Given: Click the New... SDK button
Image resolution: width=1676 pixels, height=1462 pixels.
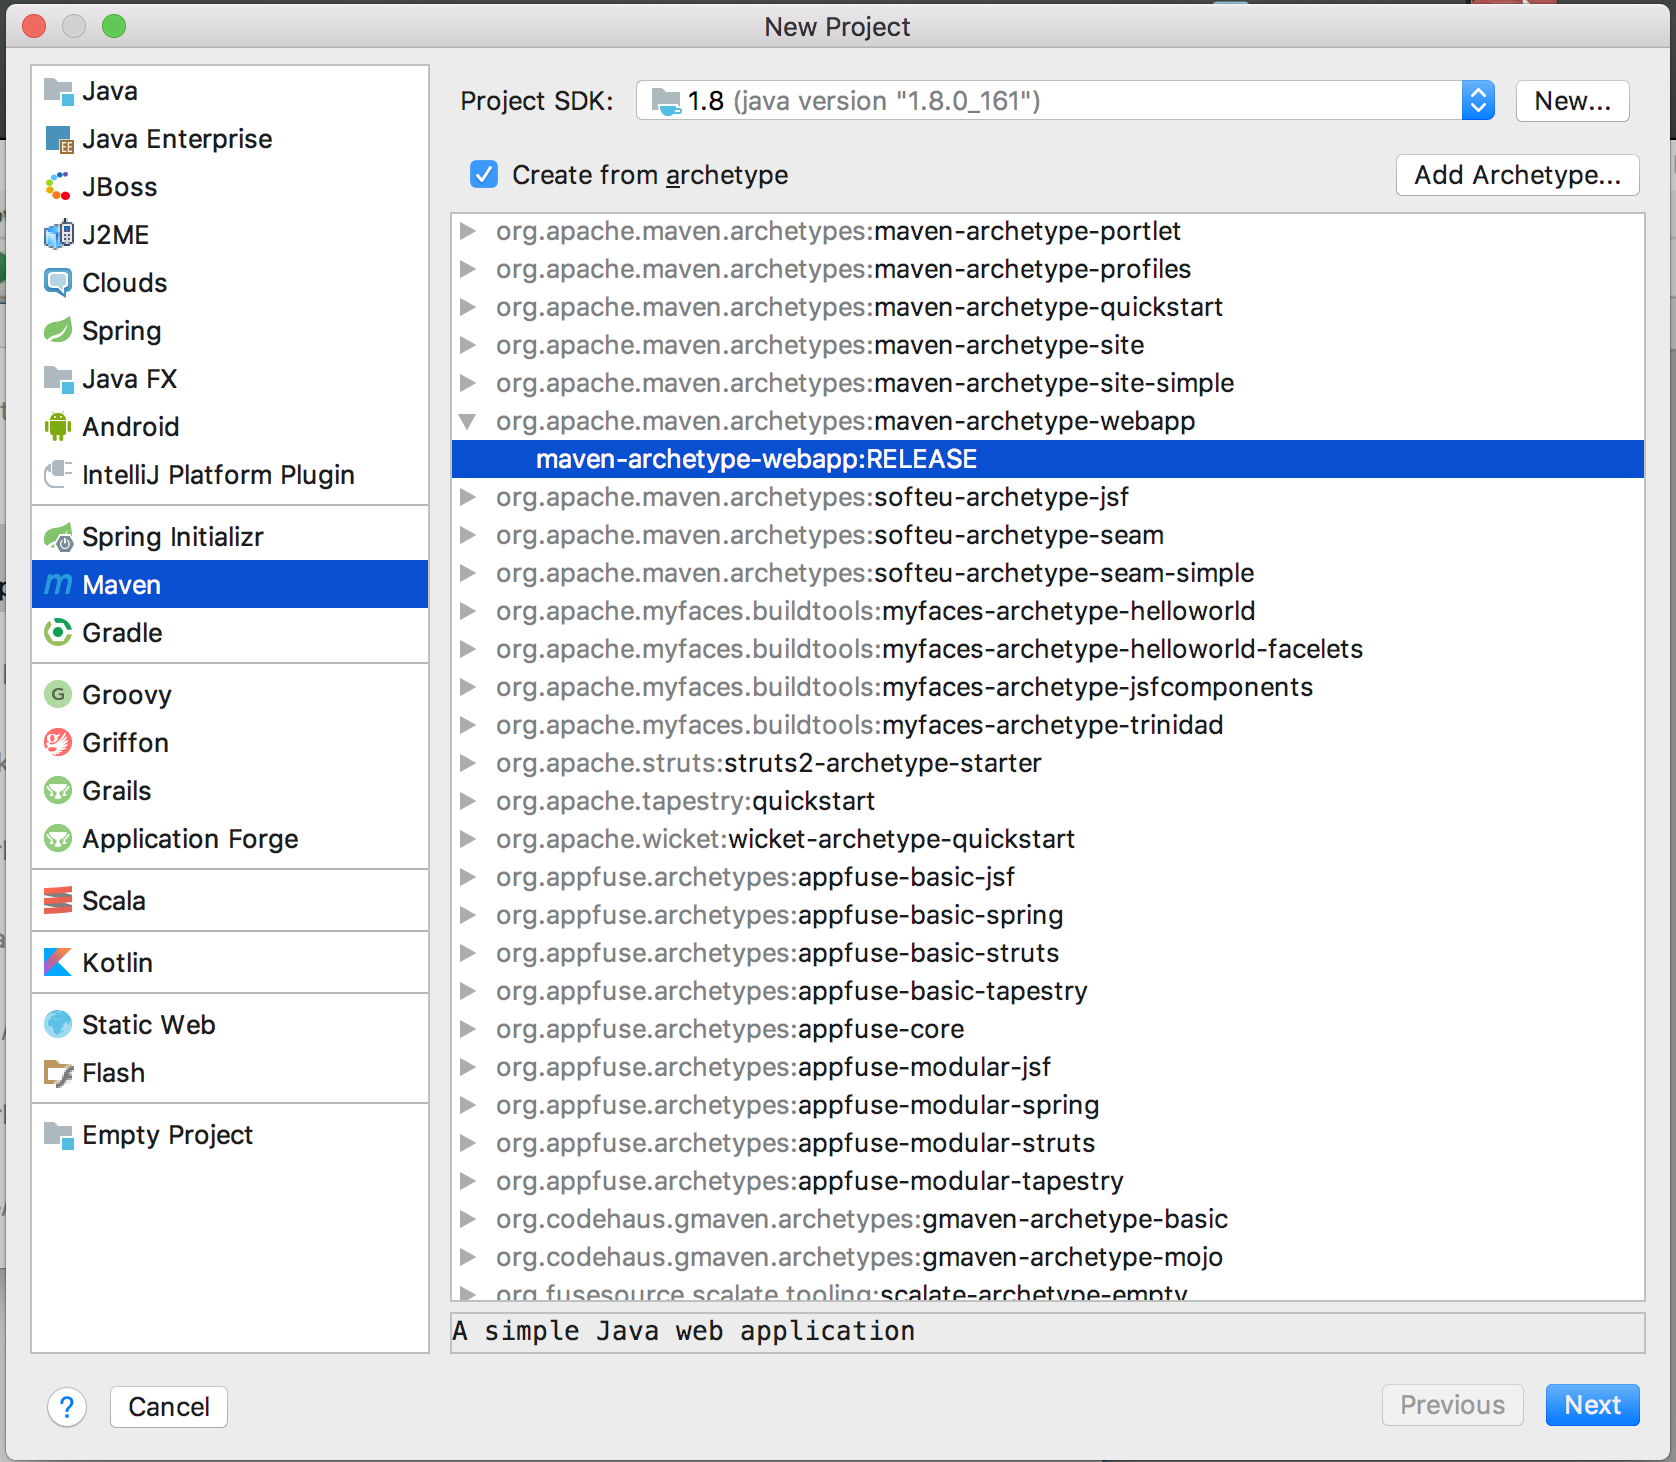Looking at the screenshot, I should click(x=1572, y=101).
